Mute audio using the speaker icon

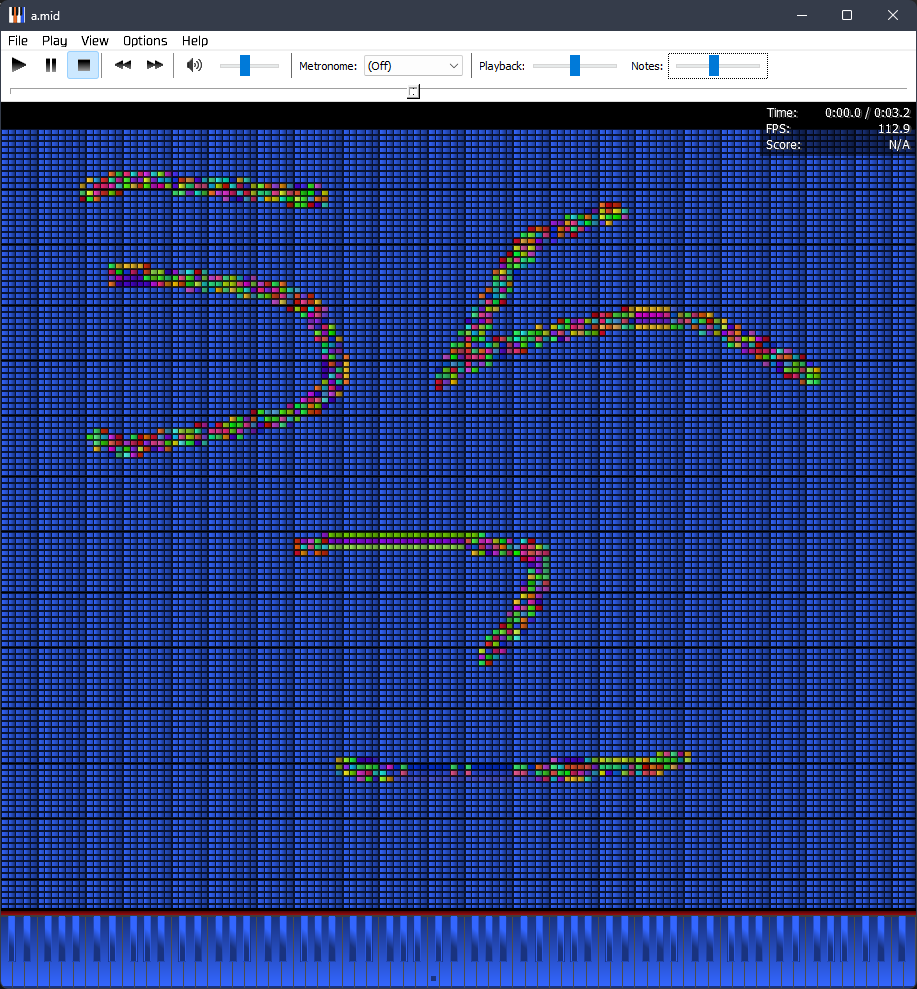pos(194,65)
